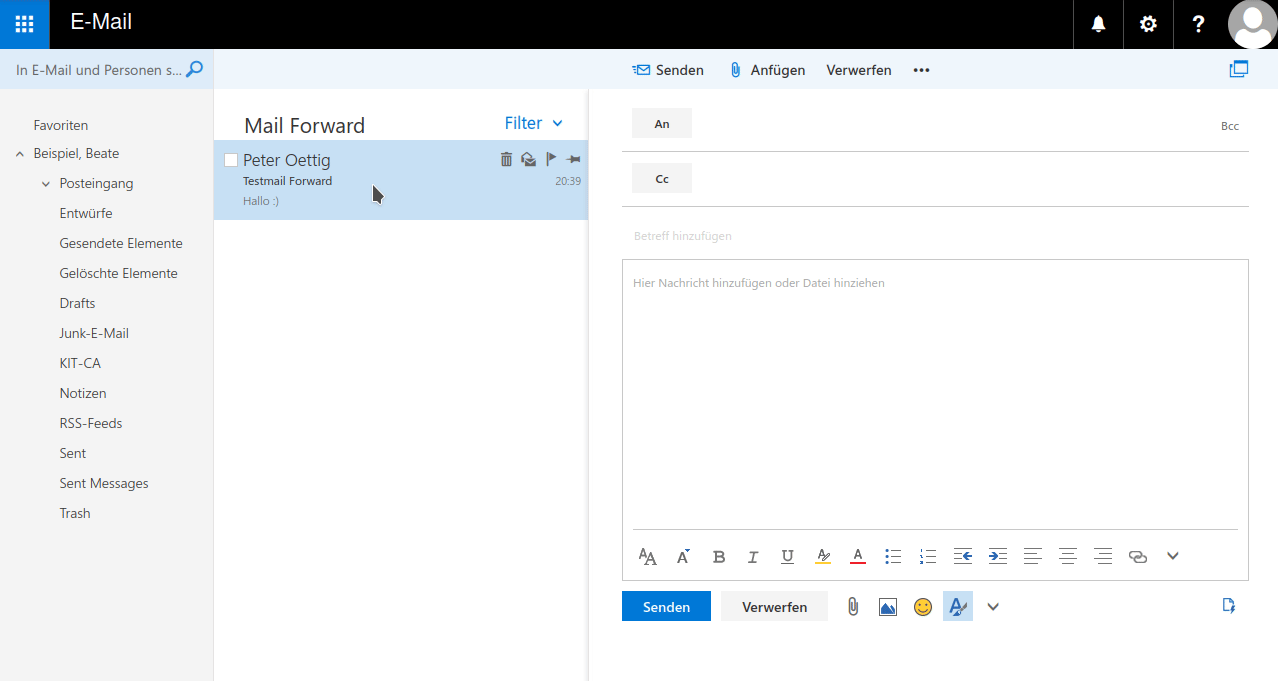Open Gesendete Elemente folder
The width and height of the screenshot is (1278, 681).
(x=121, y=243)
